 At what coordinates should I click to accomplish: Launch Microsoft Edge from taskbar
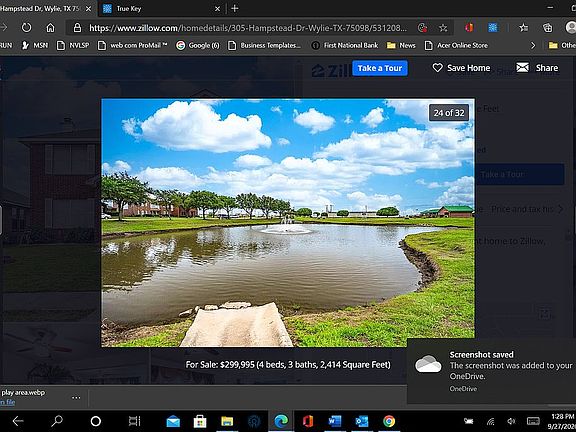click(x=282, y=421)
